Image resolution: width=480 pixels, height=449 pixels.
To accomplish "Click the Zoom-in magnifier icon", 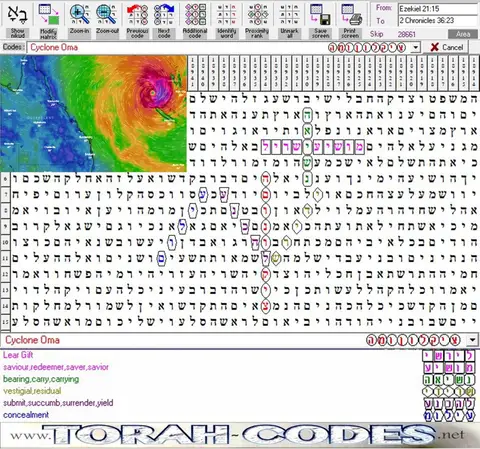I will pos(79,14).
